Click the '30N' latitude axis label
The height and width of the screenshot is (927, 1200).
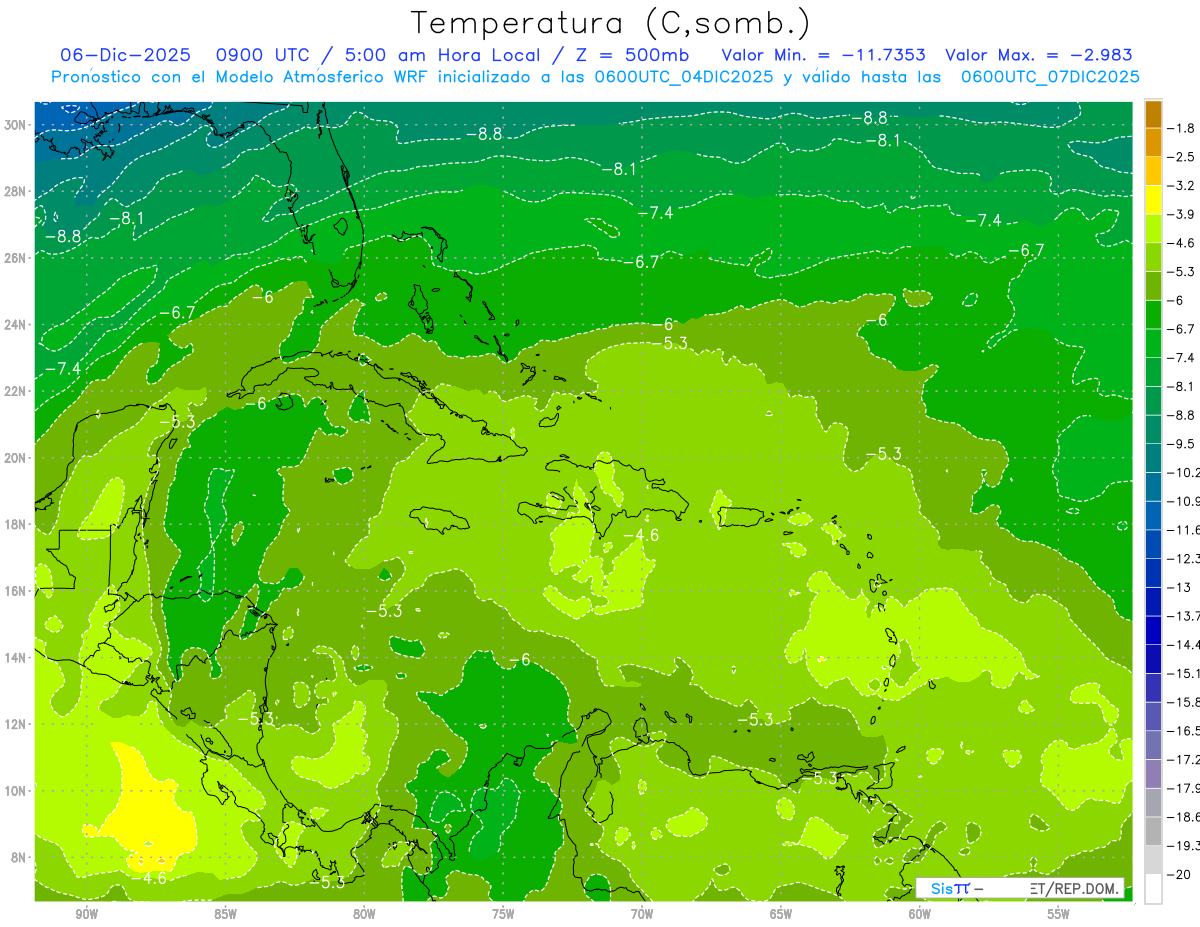[x=14, y=125]
